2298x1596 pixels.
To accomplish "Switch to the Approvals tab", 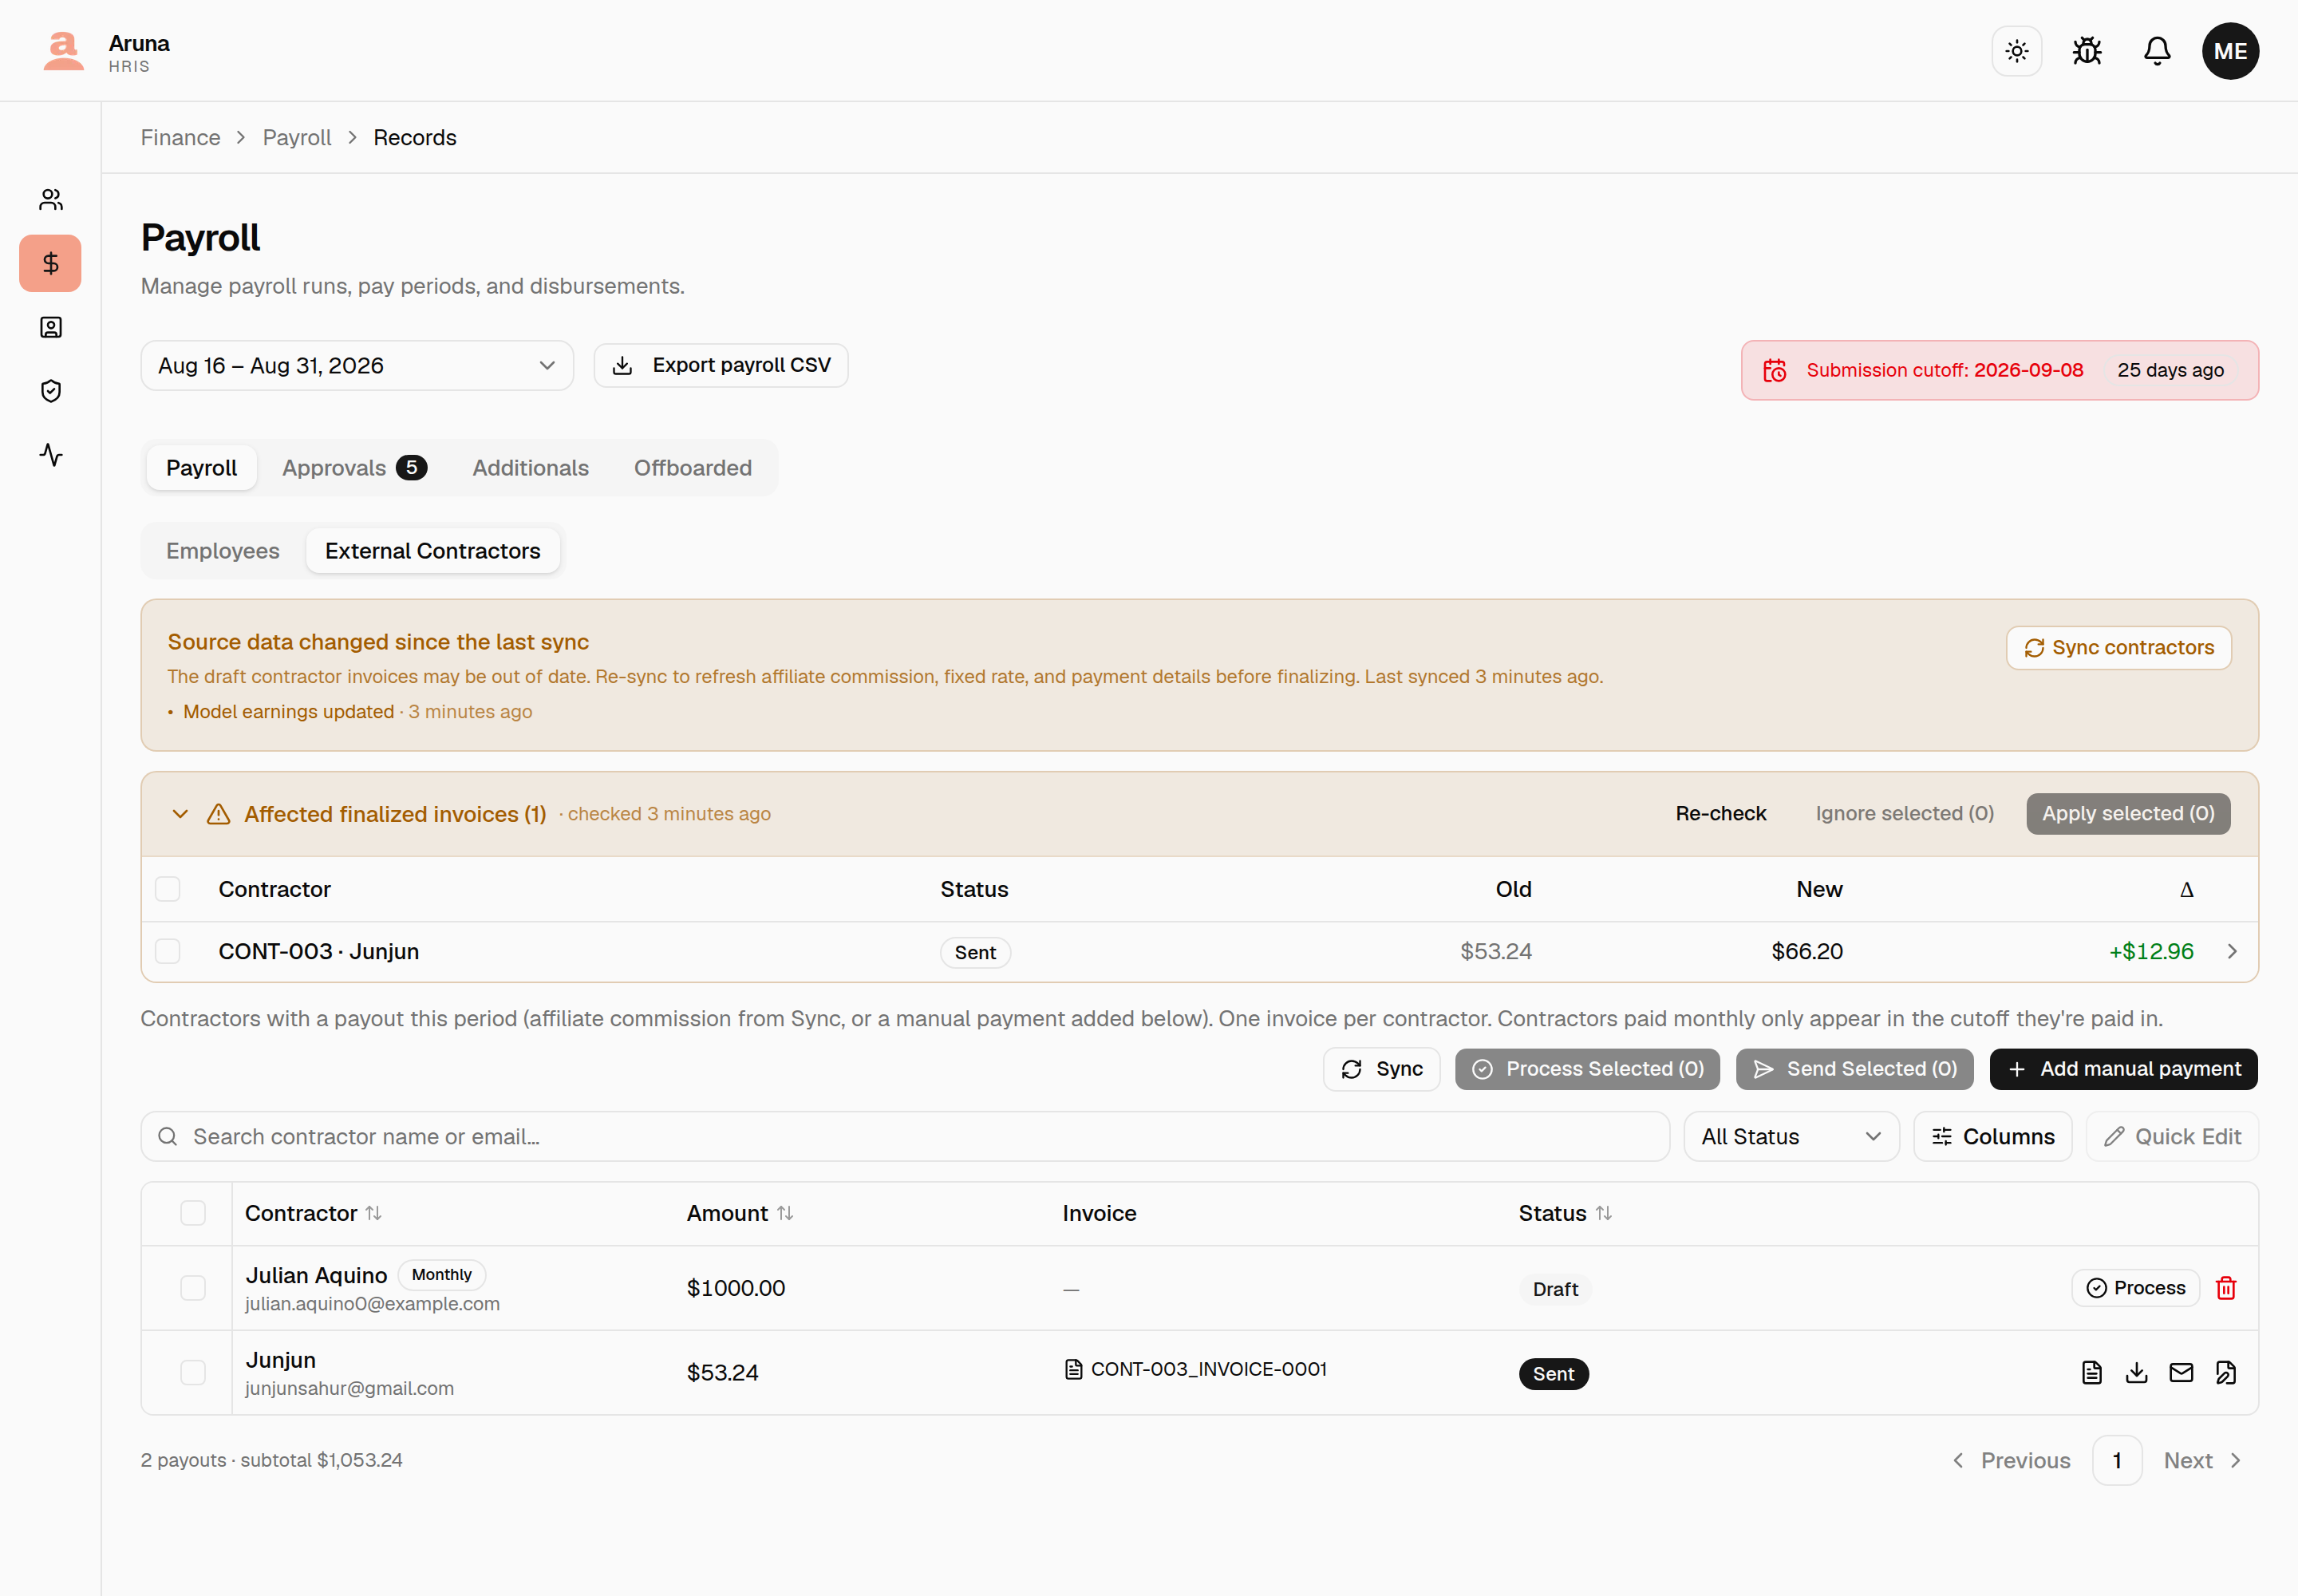I will [x=354, y=467].
